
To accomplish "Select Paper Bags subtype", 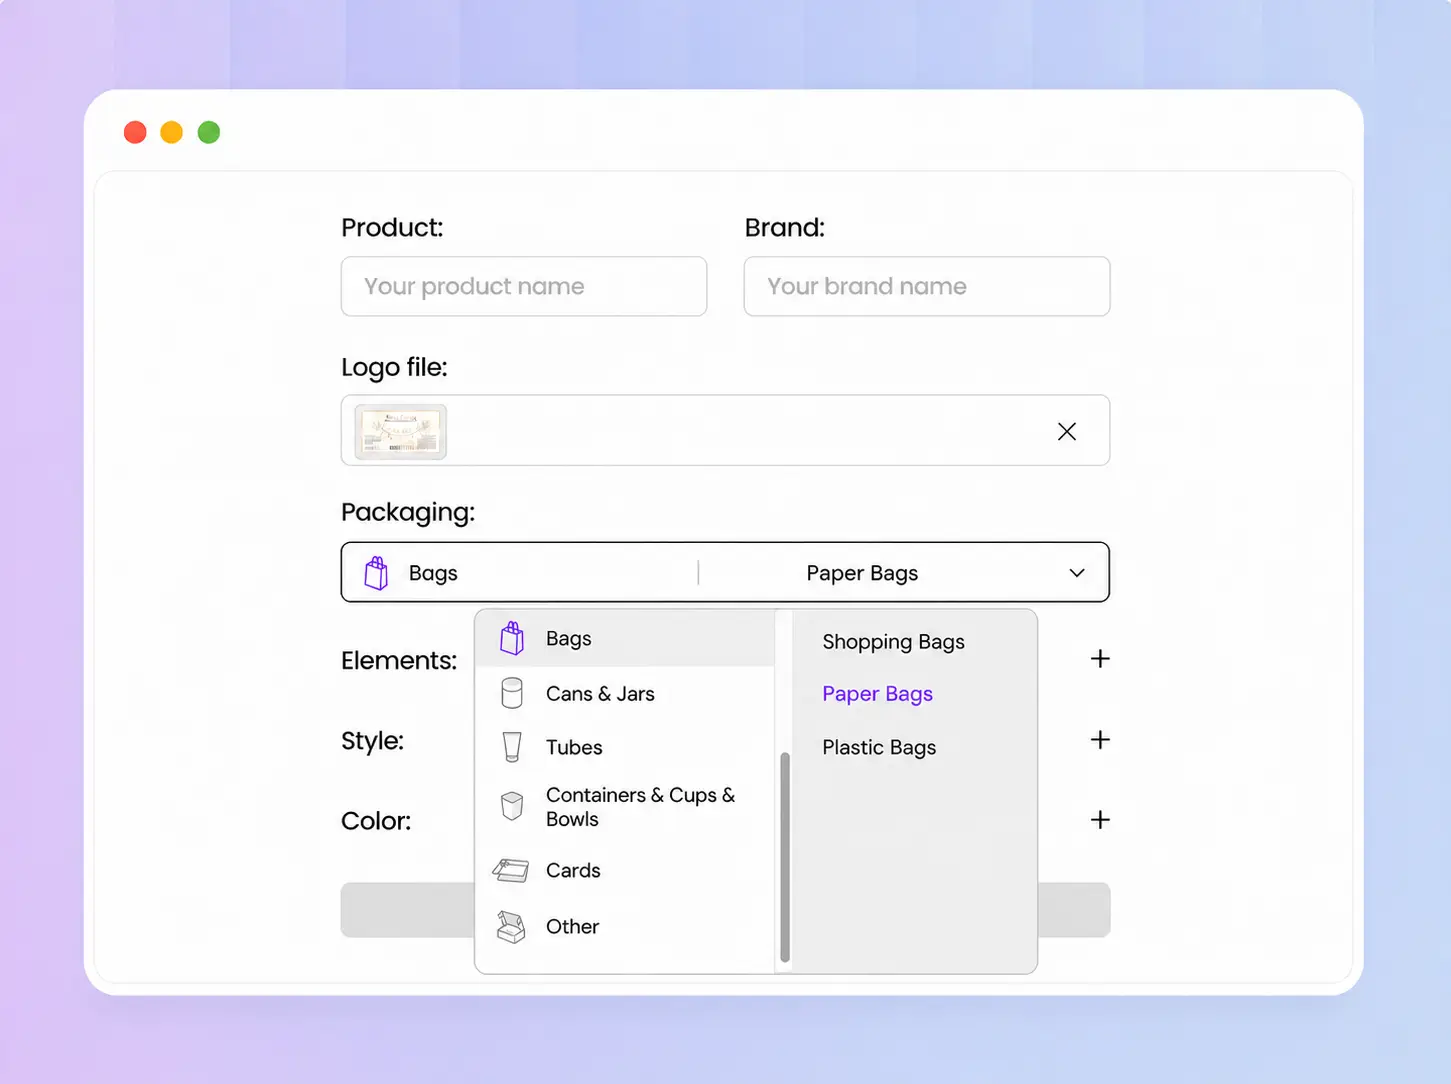I will click(878, 694).
